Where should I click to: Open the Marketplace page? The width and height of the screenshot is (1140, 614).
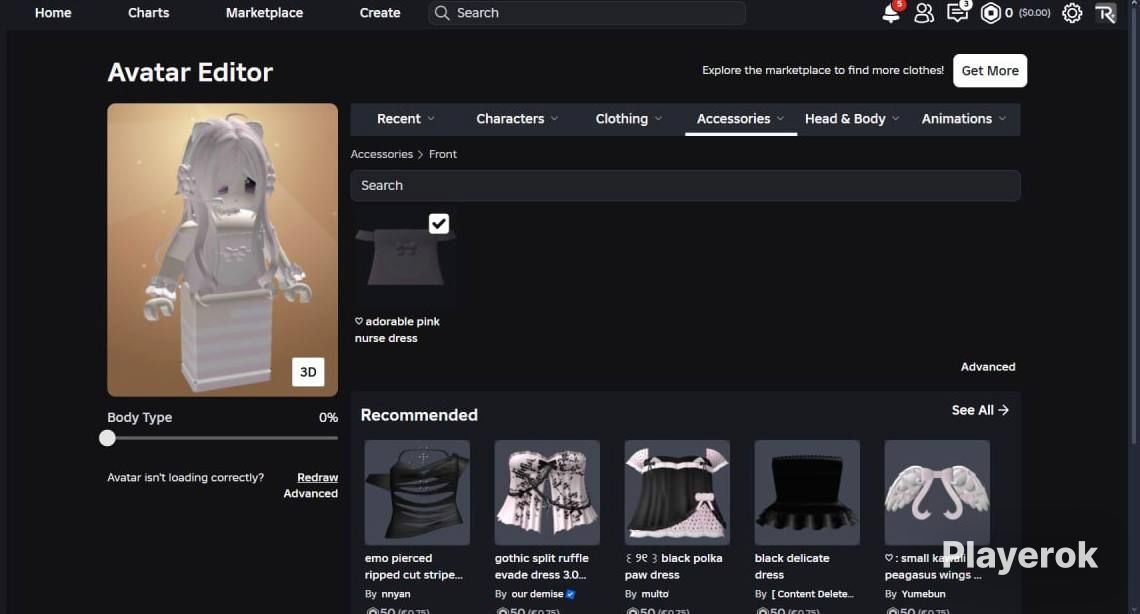click(x=264, y=12)
